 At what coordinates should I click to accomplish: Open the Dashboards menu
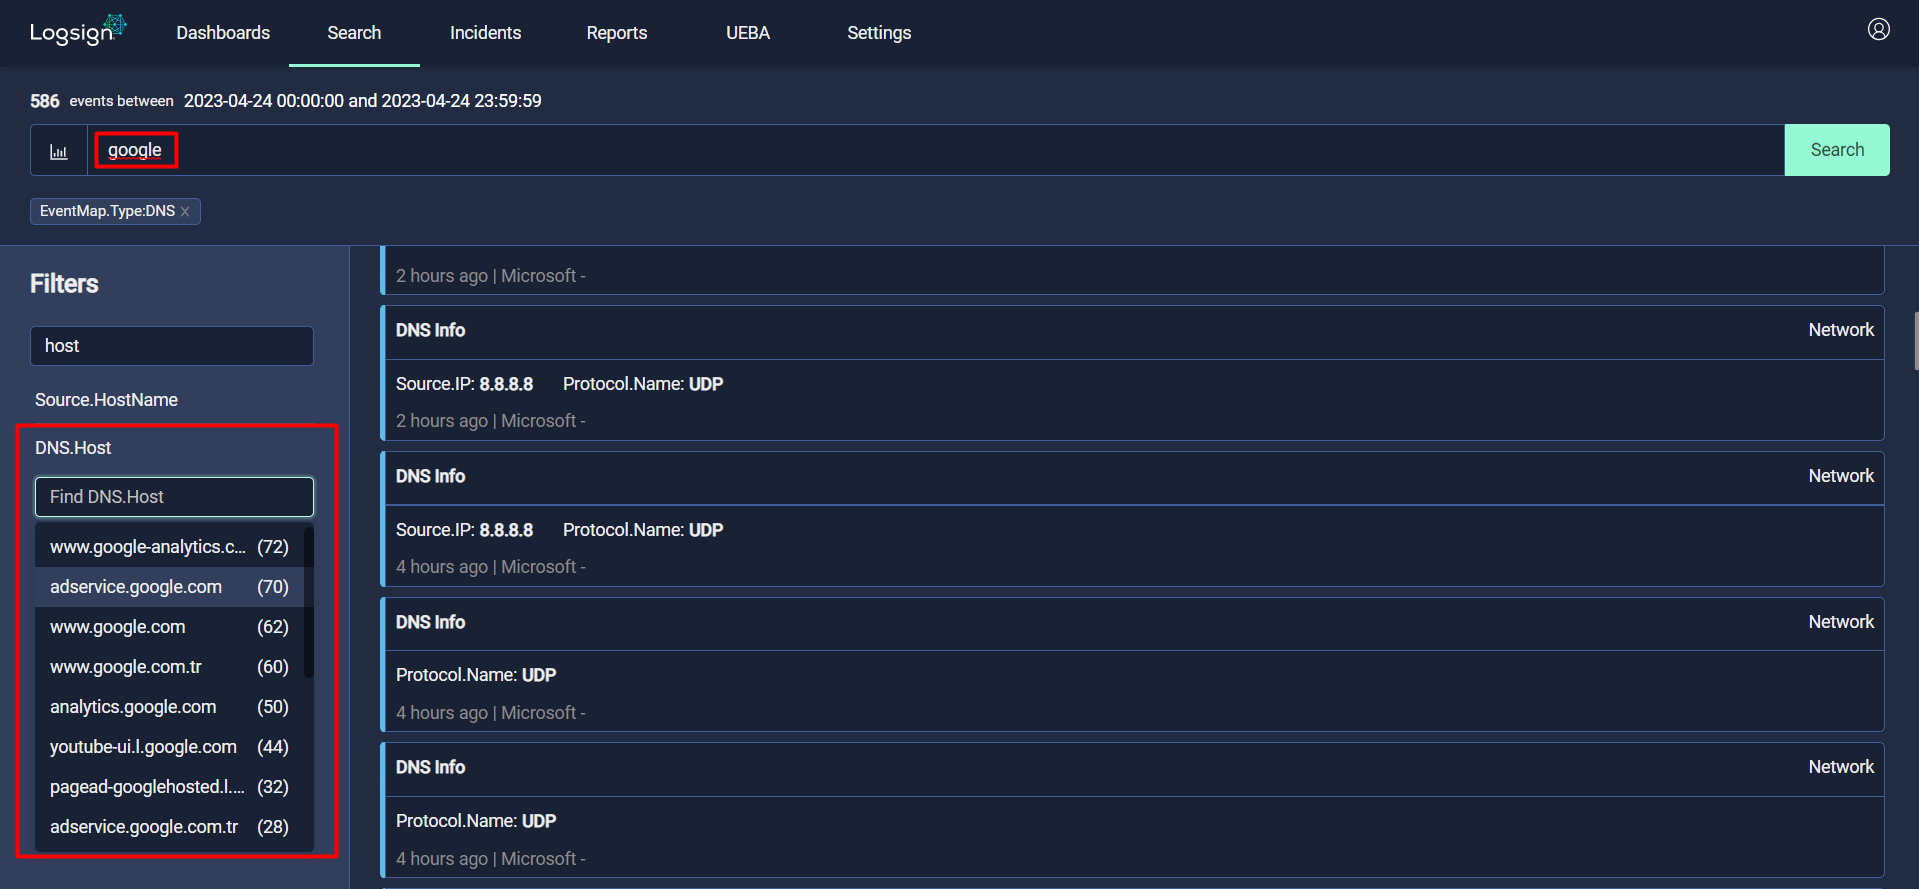point(223,33)
